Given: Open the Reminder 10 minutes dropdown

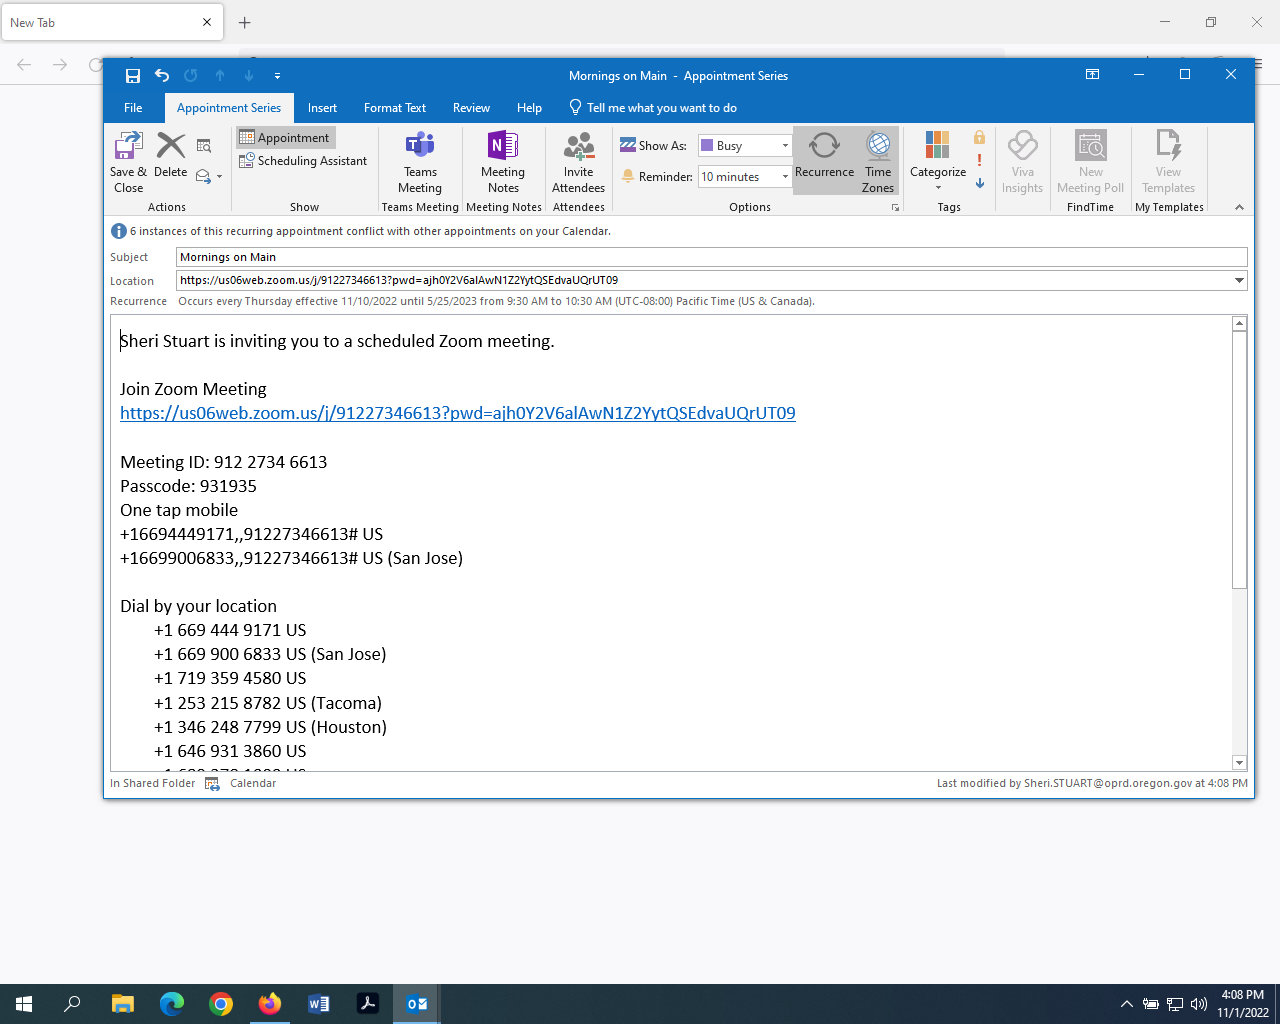Looking at the screenshot, I should tap(785, 177).
